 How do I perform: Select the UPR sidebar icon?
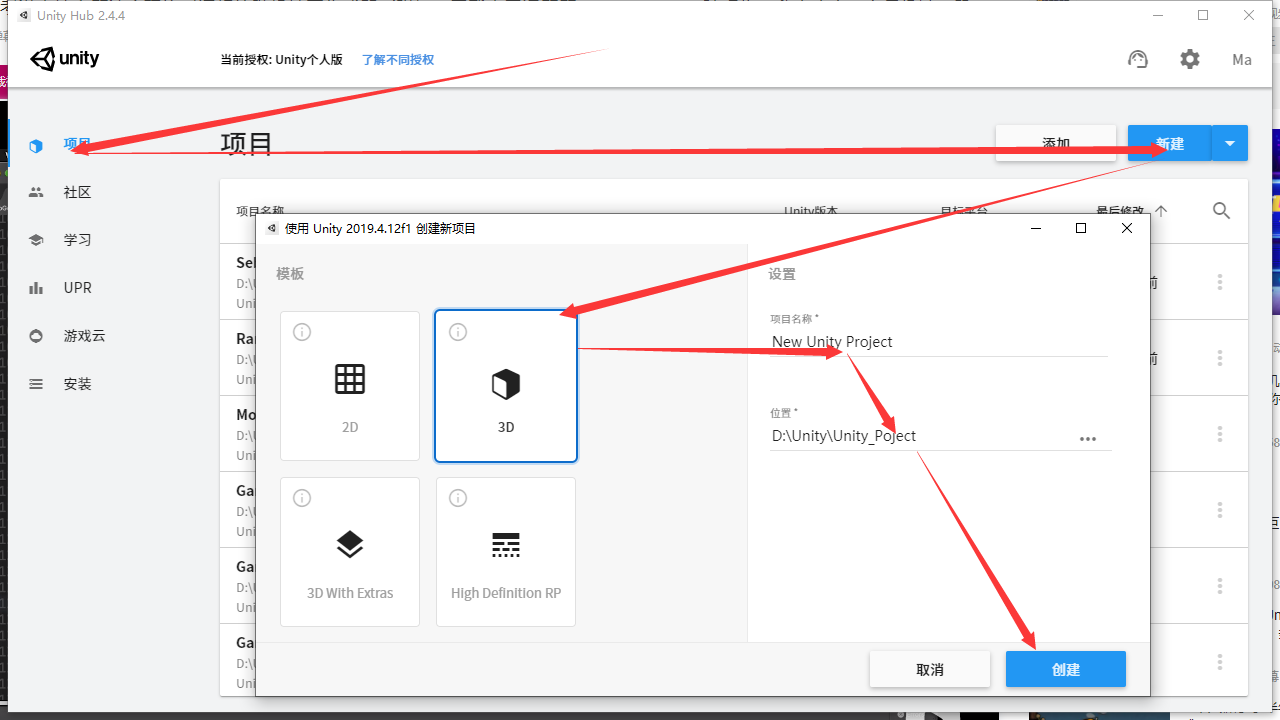pos(36,287)
